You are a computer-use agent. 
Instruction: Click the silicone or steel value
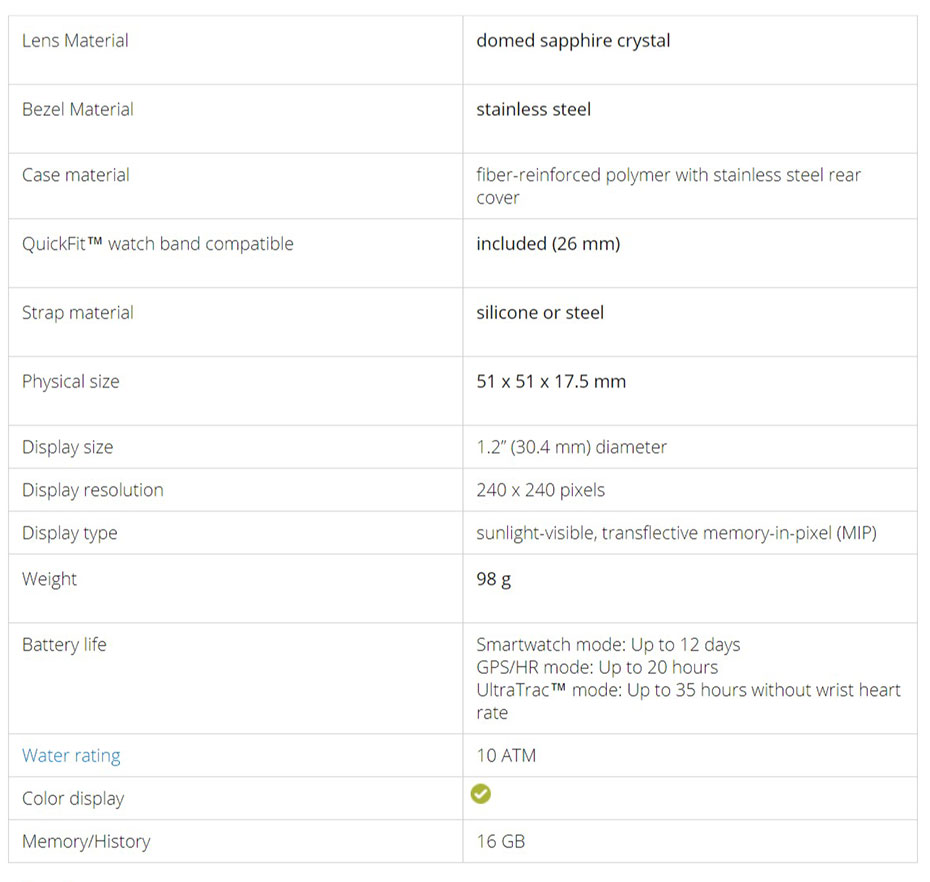tap(540, 313)
